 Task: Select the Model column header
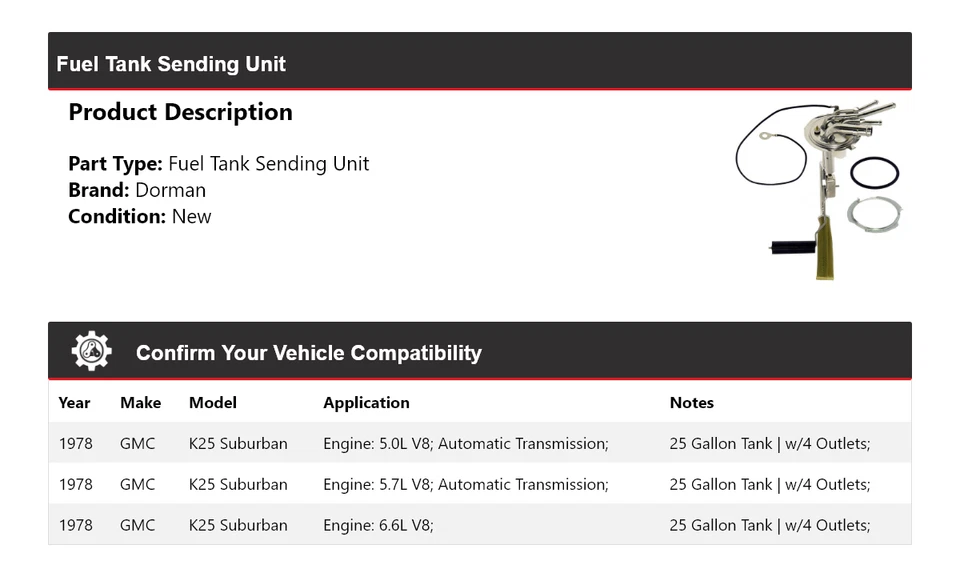pyautogui.click(x=213, y=403)
